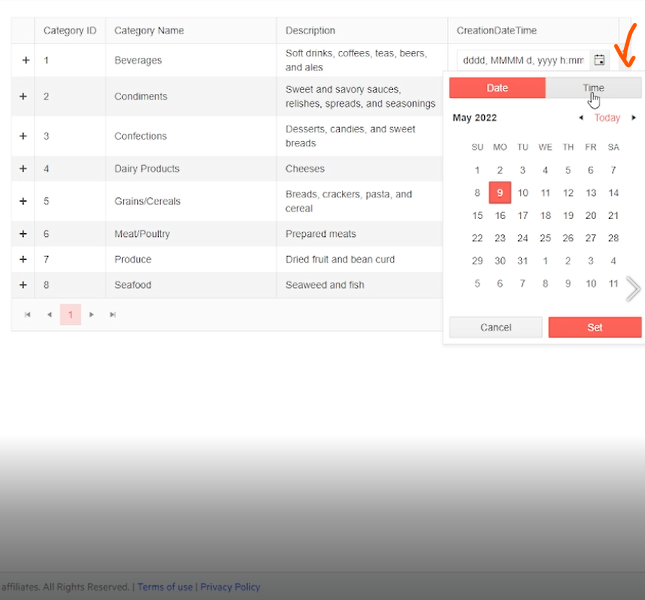
Task: Switch to the Time tab
Action: coord(594,88)
